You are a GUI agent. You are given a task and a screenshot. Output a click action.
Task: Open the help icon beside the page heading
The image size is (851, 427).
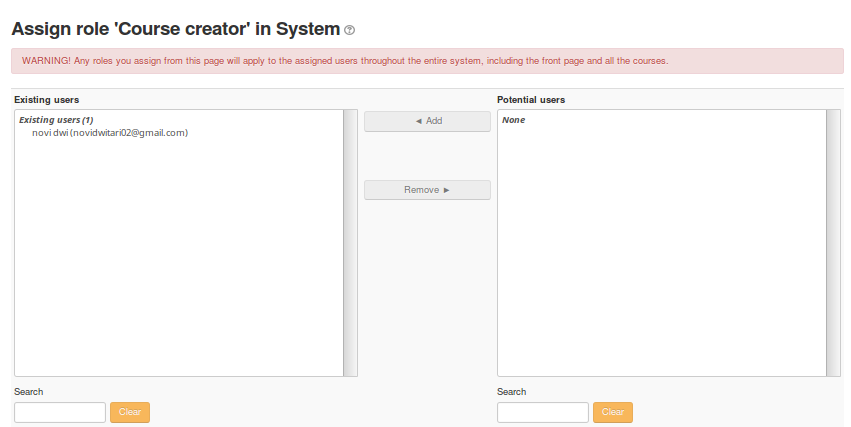pyautogui.click(x=349, y=31)
